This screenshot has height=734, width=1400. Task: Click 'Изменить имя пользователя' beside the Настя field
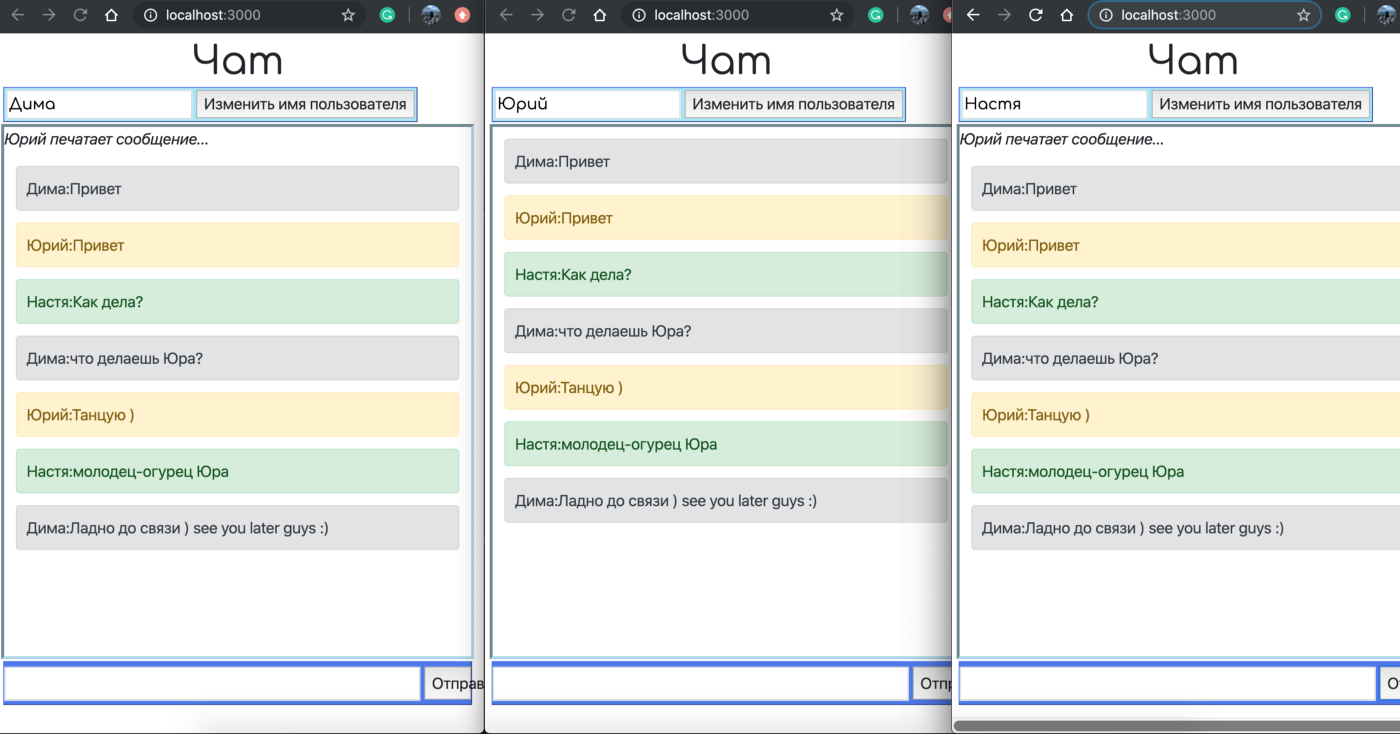(1260, 104)
